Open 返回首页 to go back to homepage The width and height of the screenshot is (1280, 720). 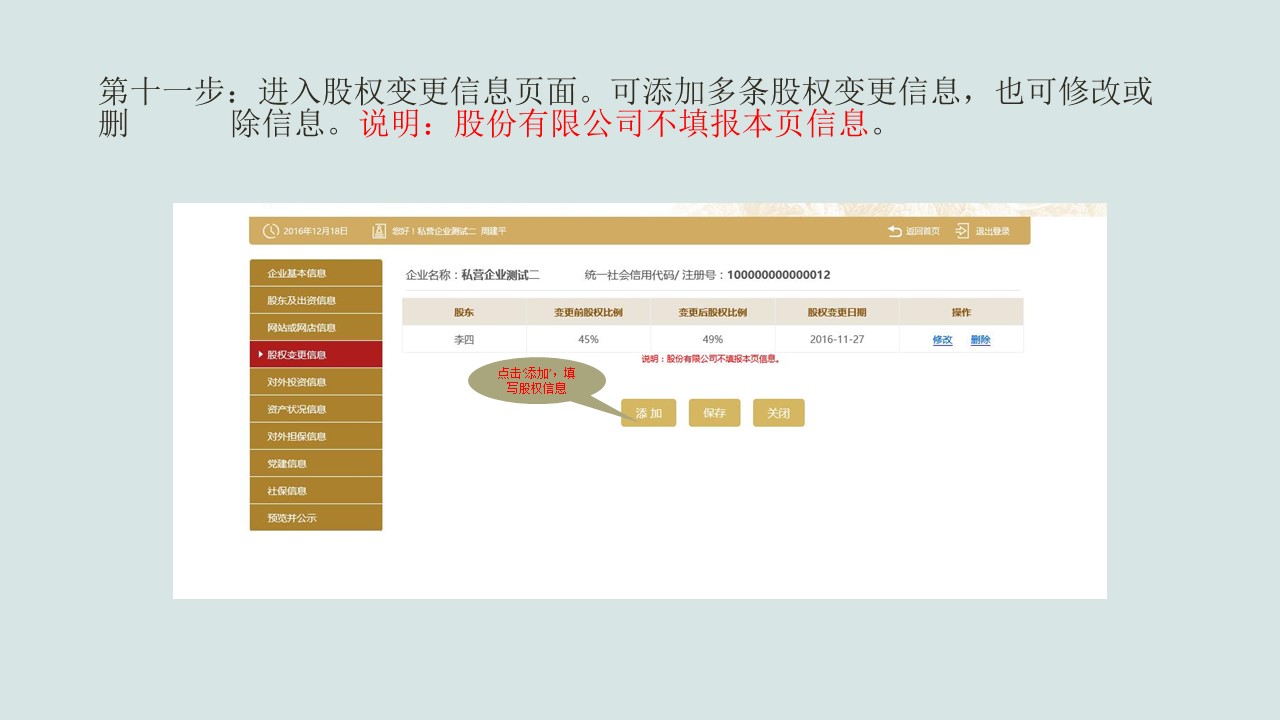point(924,230)
